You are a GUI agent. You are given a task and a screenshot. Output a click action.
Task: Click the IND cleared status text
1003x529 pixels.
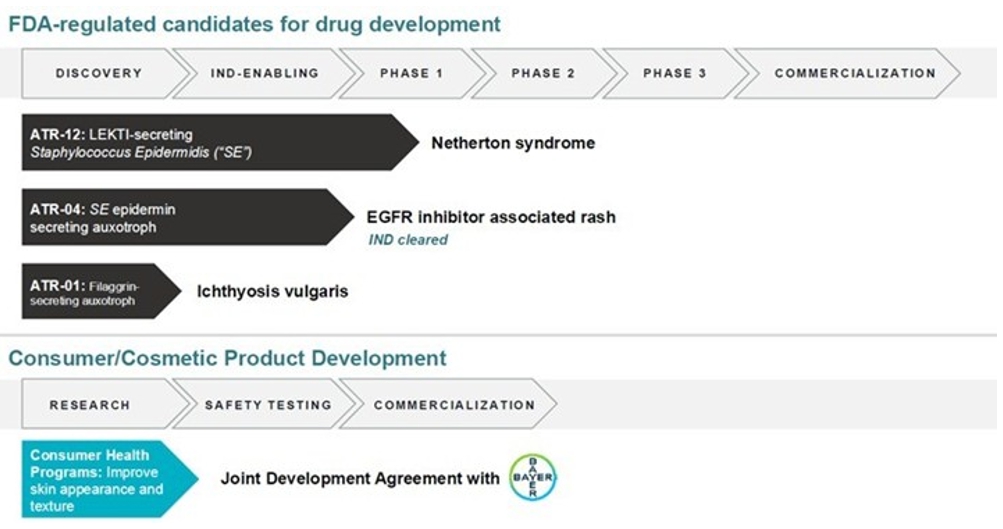[x=408, y=240]
